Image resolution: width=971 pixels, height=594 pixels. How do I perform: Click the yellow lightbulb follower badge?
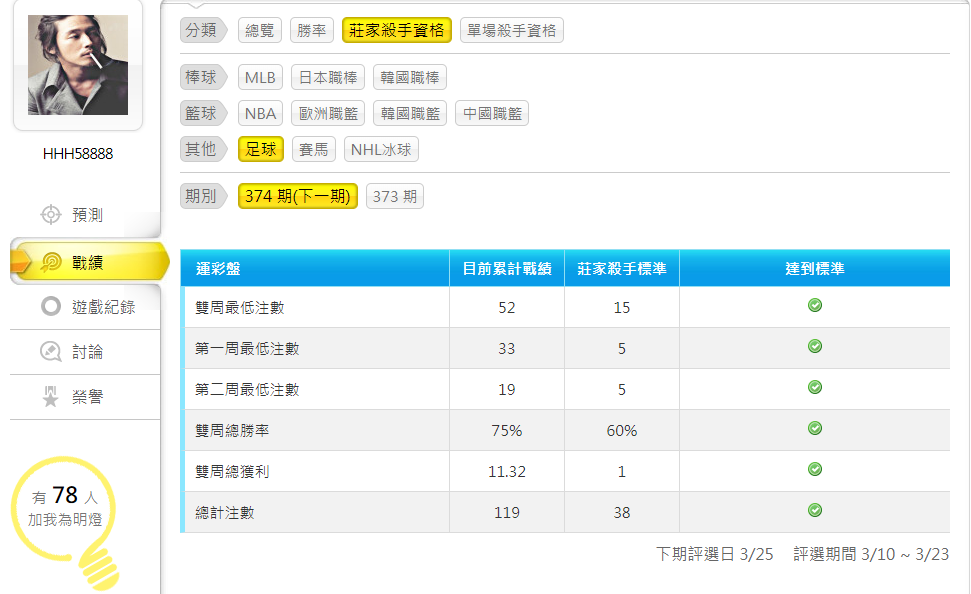tap(65, 510)
